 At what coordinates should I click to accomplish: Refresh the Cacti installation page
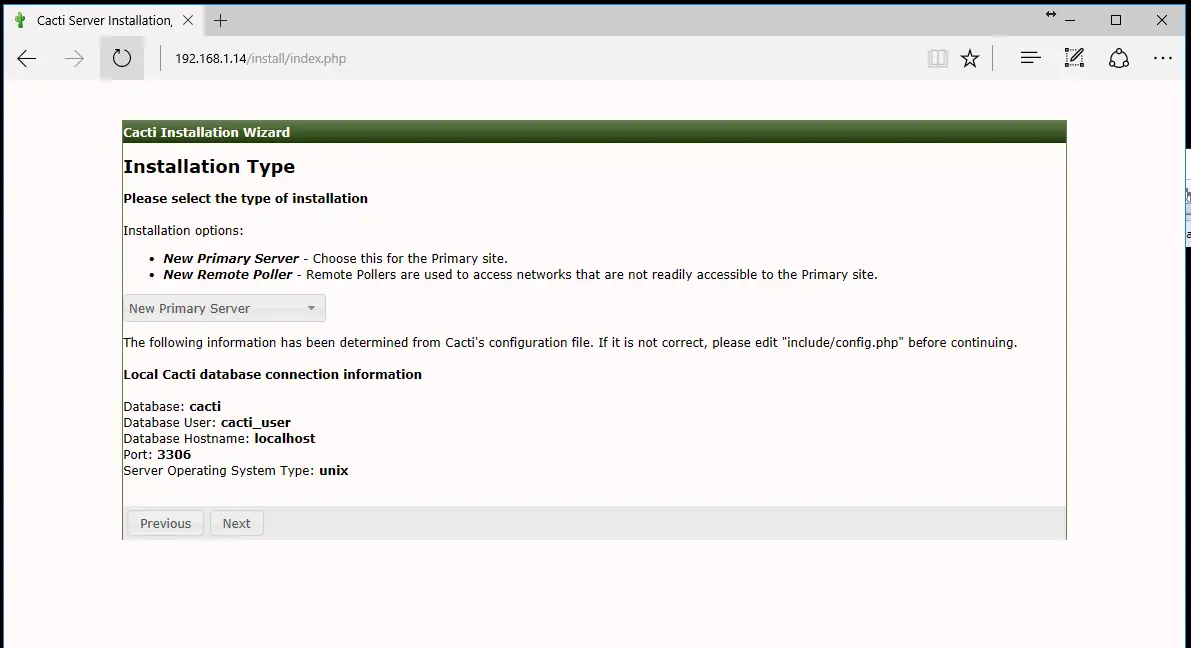point(122,58)
